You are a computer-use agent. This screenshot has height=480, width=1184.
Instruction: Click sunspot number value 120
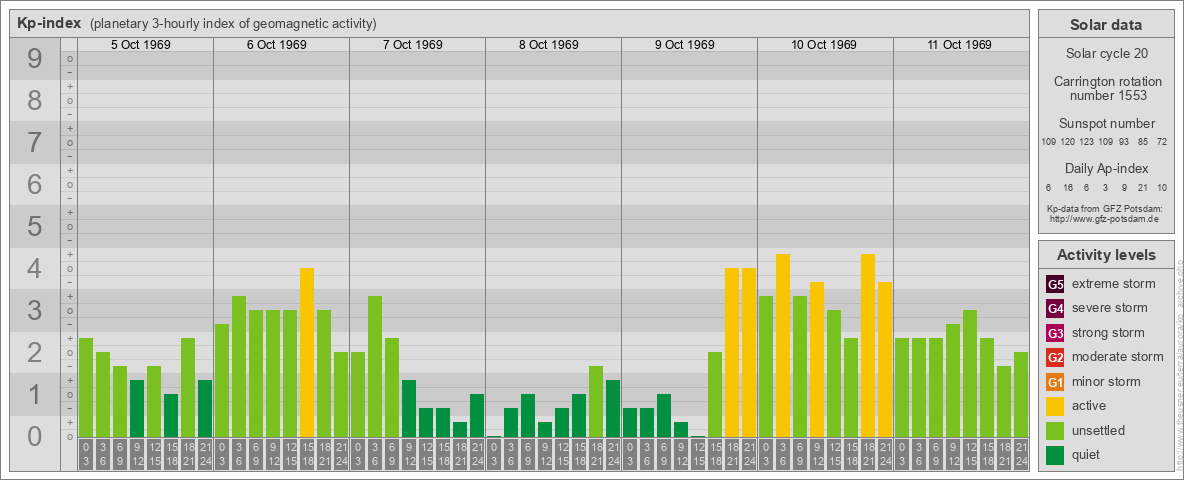coord(1067,142)
